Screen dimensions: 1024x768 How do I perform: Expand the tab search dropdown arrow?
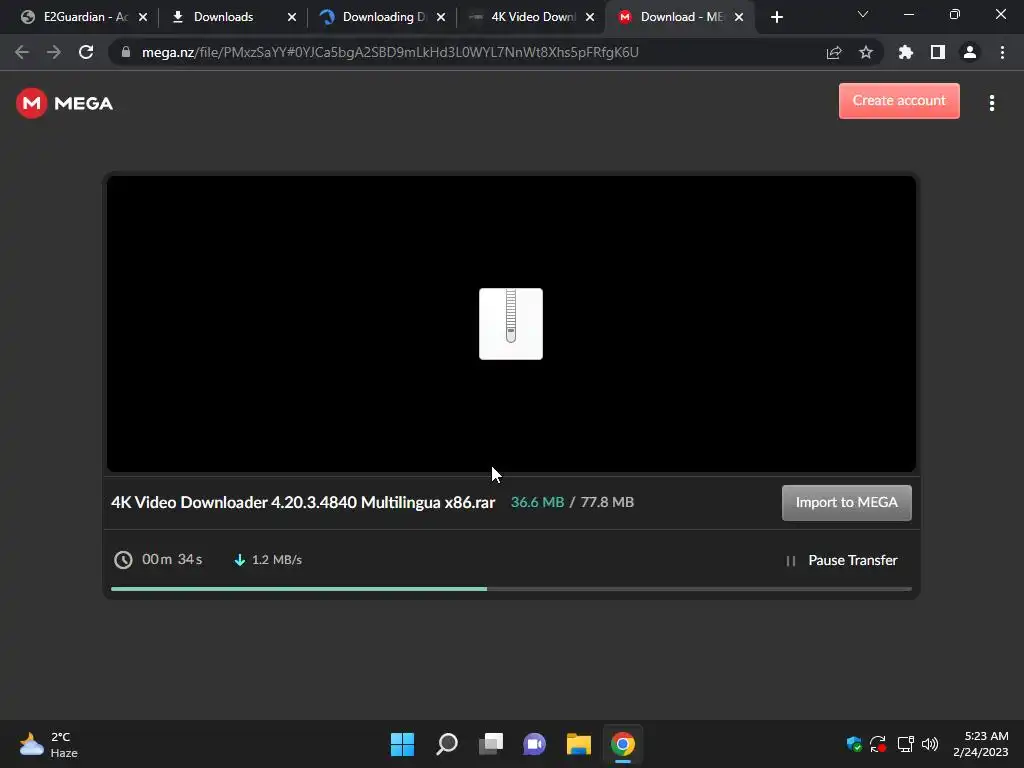(863, 14)
